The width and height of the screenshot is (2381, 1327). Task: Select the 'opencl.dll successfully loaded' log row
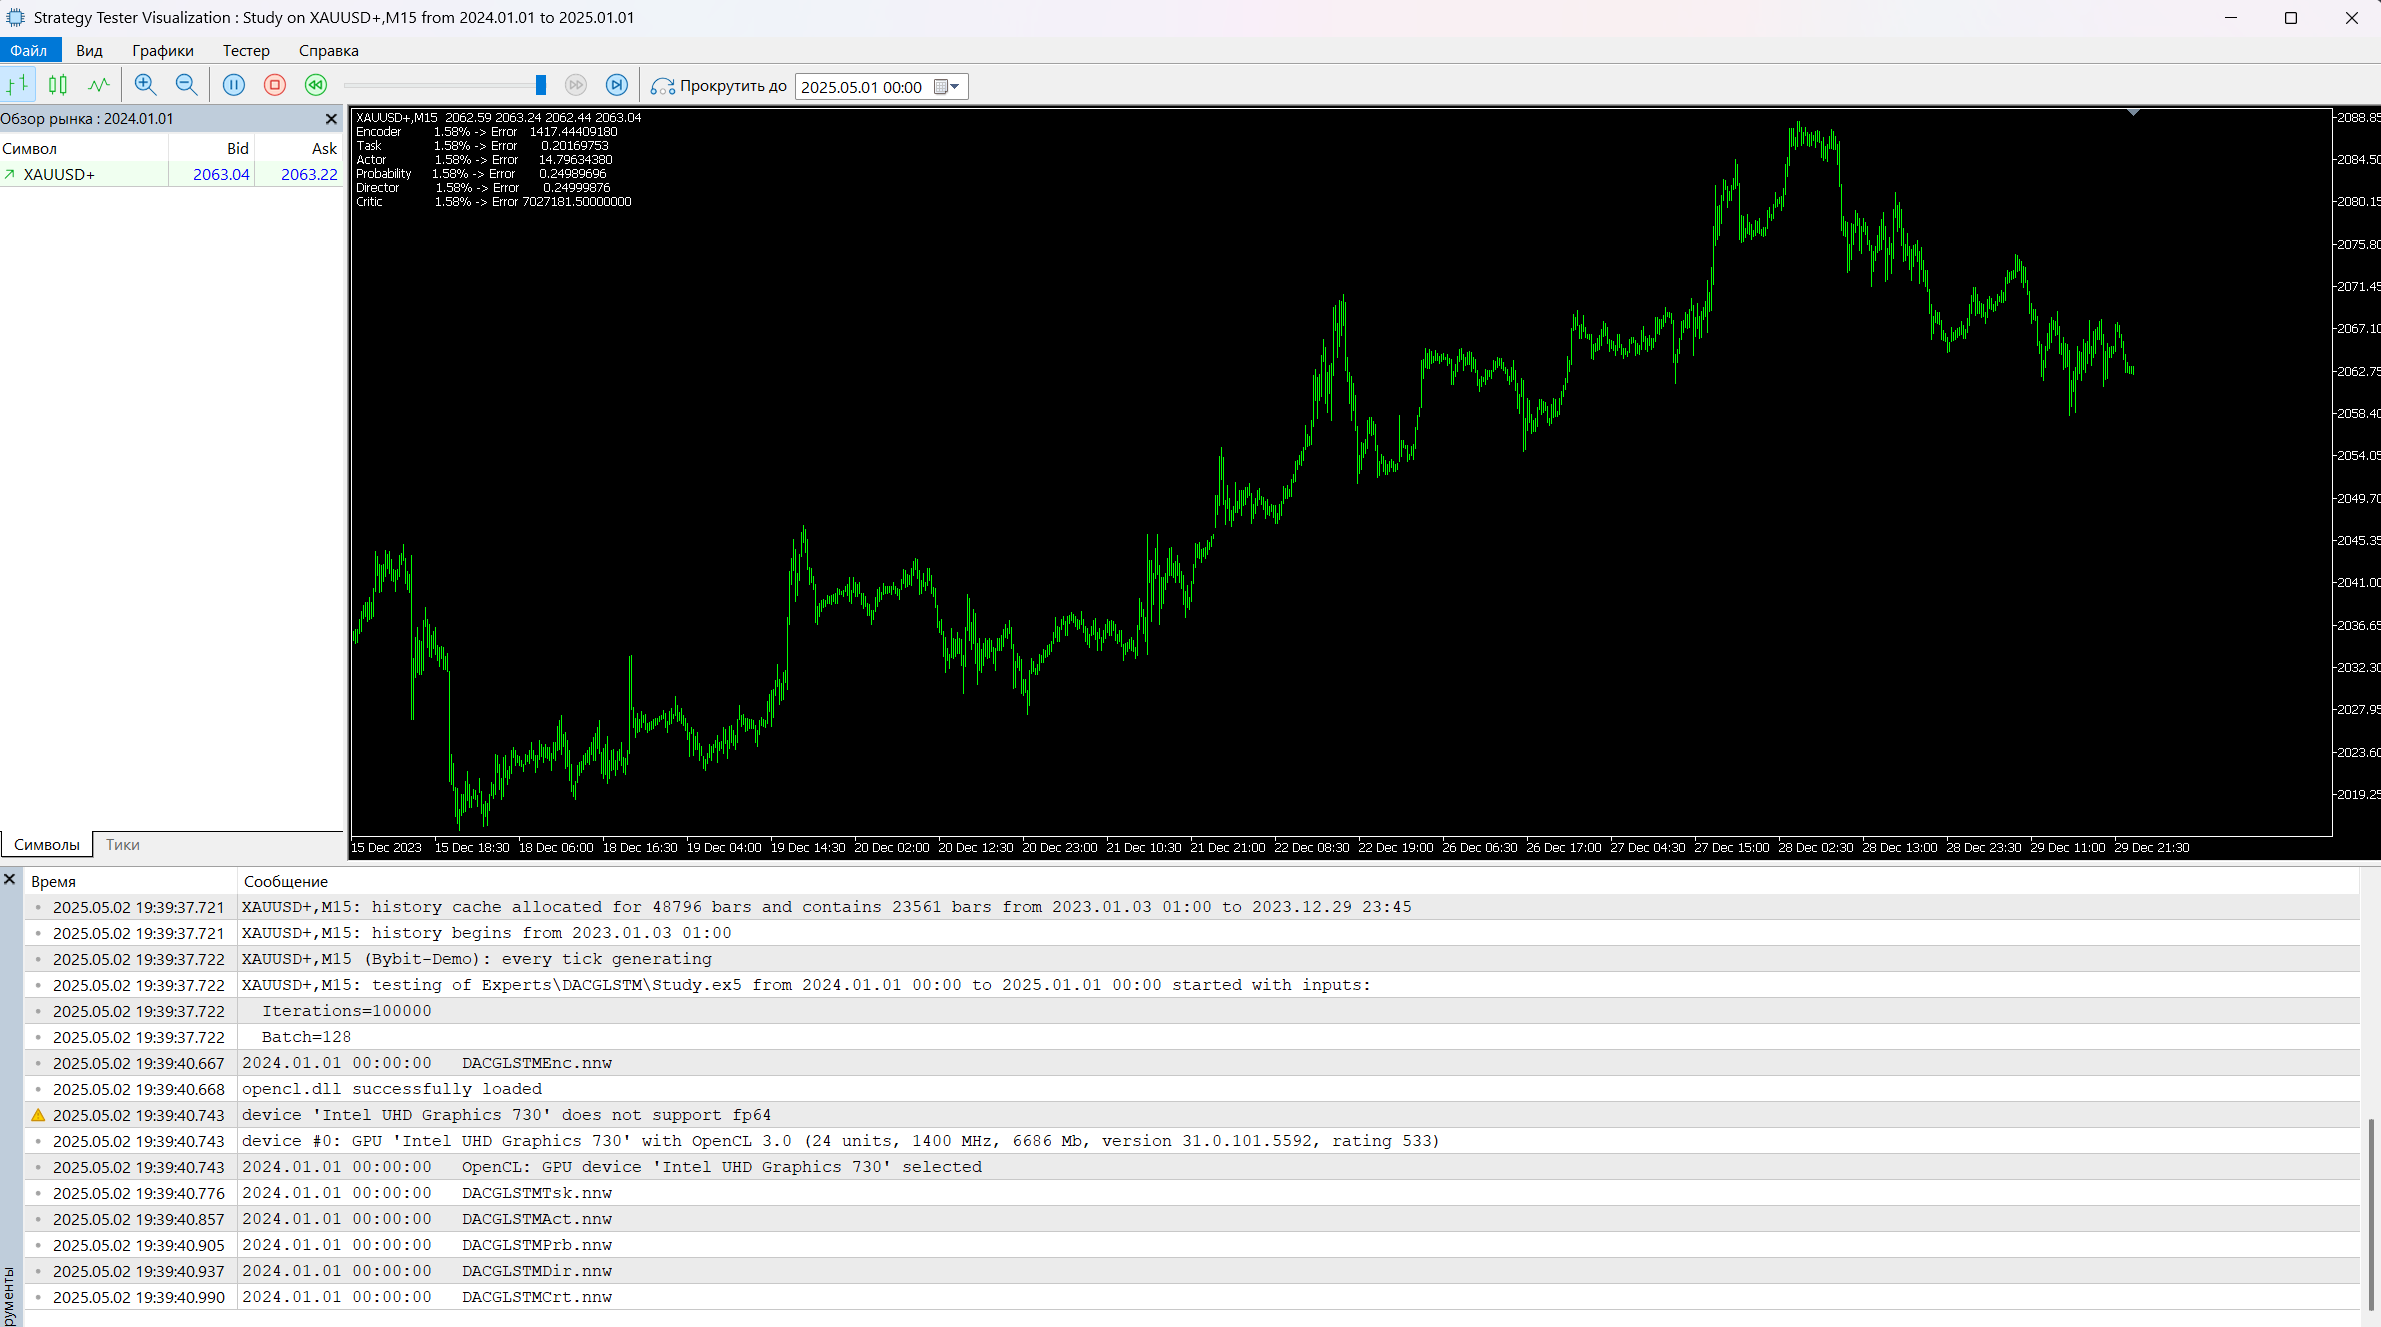pos(1192,1089)
